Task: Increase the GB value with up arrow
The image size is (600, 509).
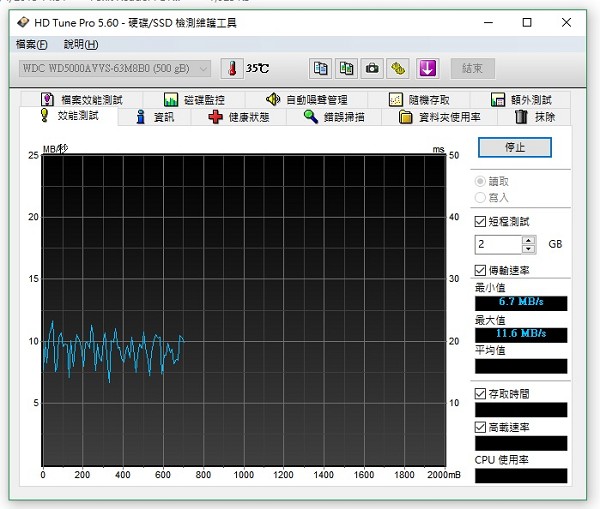Action: point(528,240)
